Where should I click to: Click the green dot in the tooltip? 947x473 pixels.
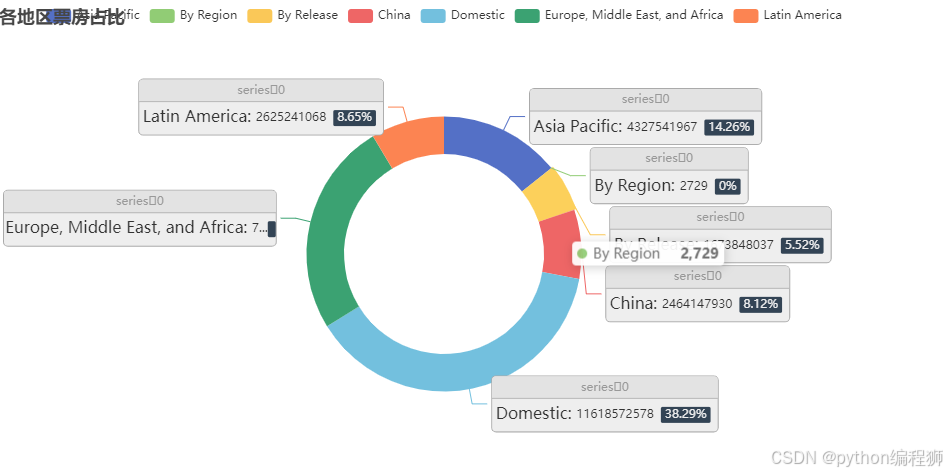[582, 253]
